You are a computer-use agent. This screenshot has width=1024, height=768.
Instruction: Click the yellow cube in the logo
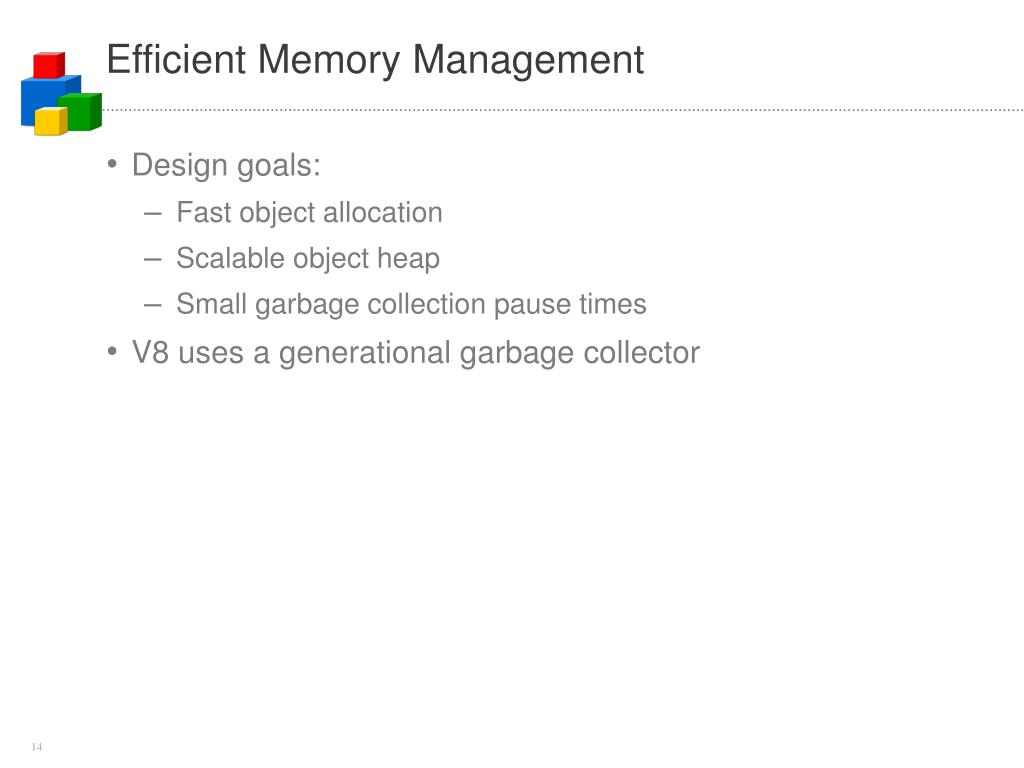point(50,121)
